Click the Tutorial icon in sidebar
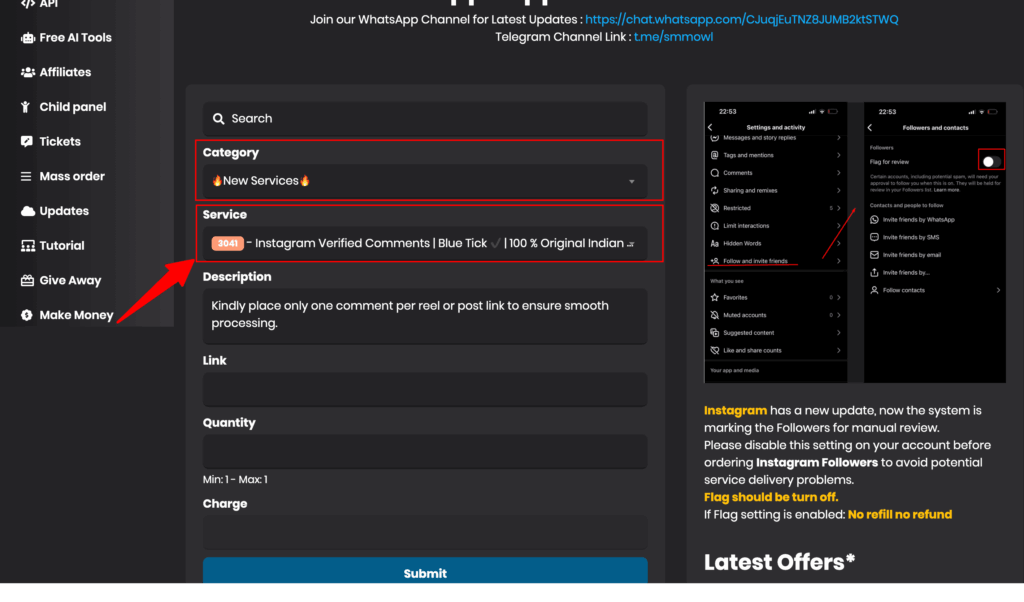 coord(27,246)
